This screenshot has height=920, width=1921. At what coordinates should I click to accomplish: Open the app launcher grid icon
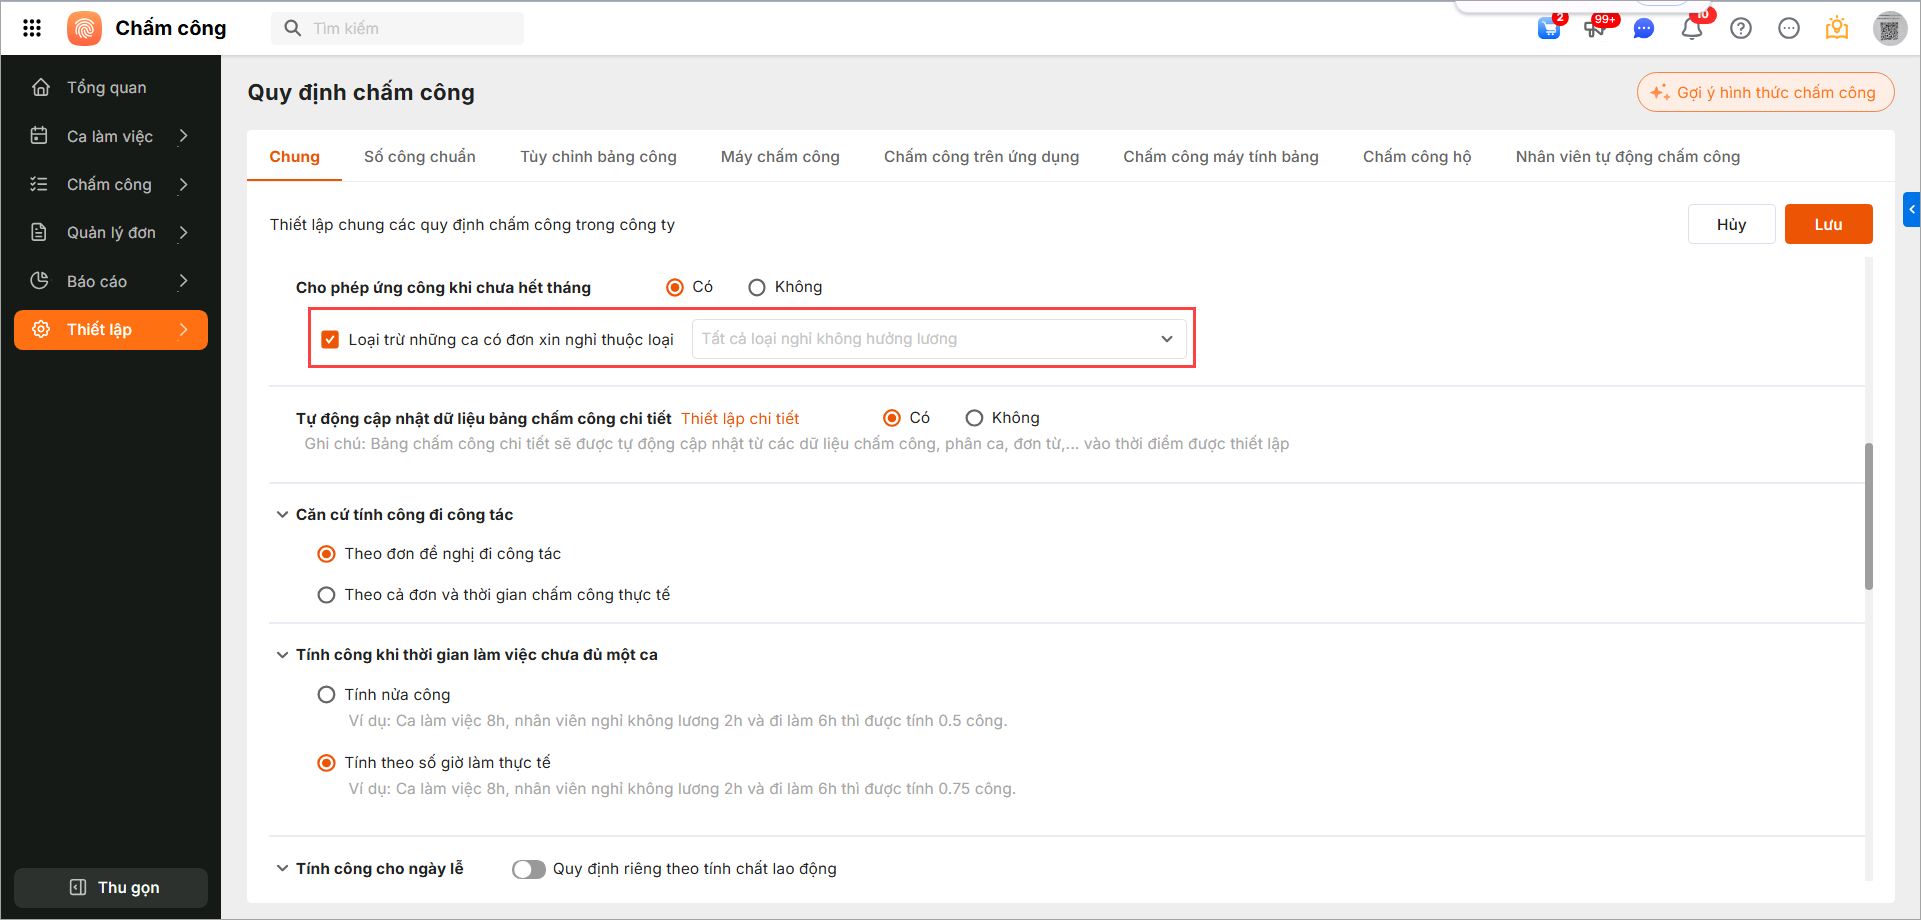click(x=32, y=28)
